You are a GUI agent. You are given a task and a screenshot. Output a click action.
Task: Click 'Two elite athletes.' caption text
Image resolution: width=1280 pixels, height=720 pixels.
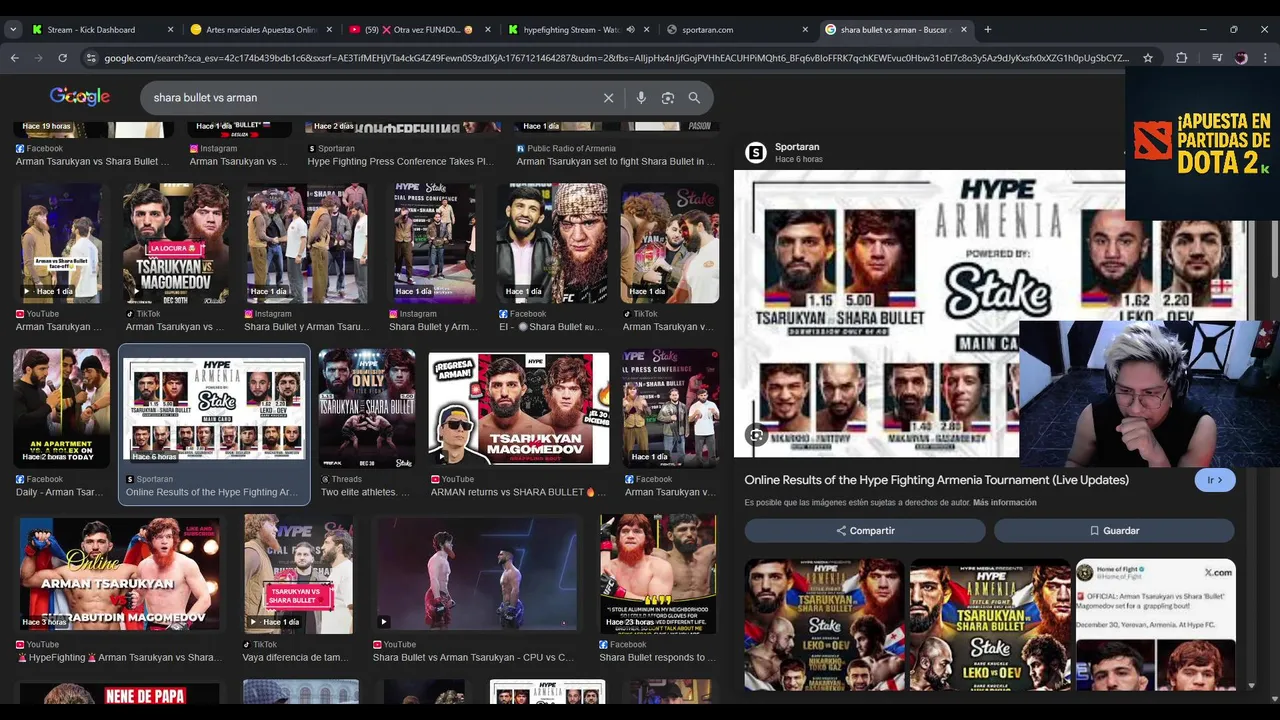pos(365,492)
